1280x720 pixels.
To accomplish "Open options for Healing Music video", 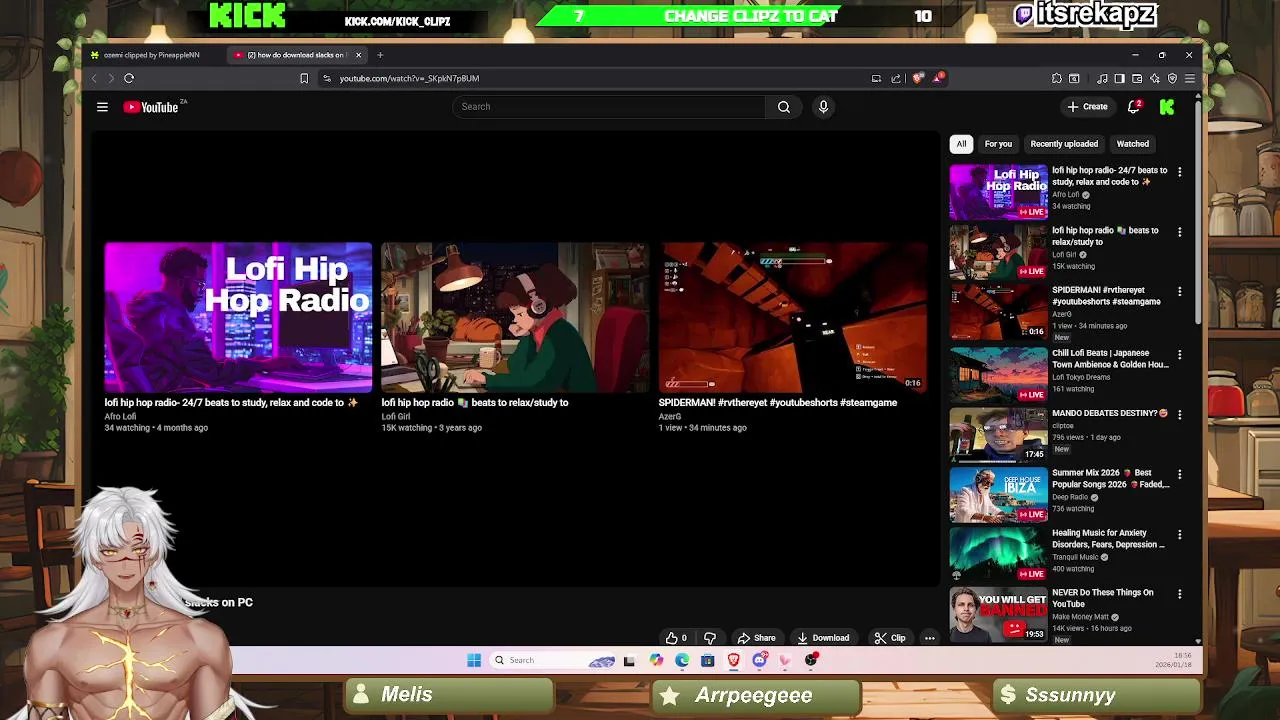I will click(1179, 534).
